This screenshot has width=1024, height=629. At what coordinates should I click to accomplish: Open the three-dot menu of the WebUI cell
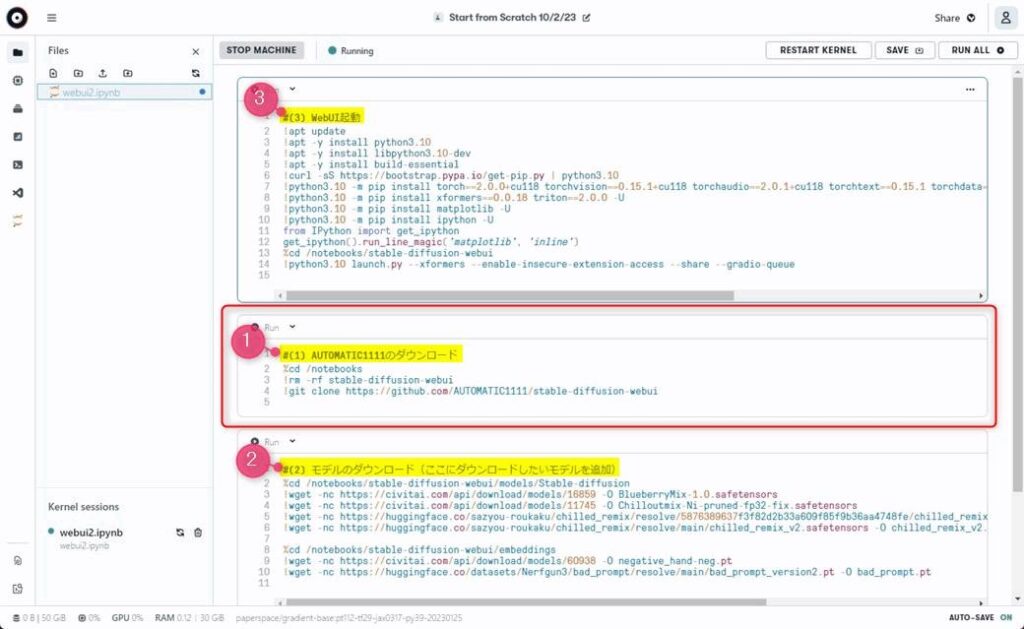pyautogui.click(x=970, y=89)
